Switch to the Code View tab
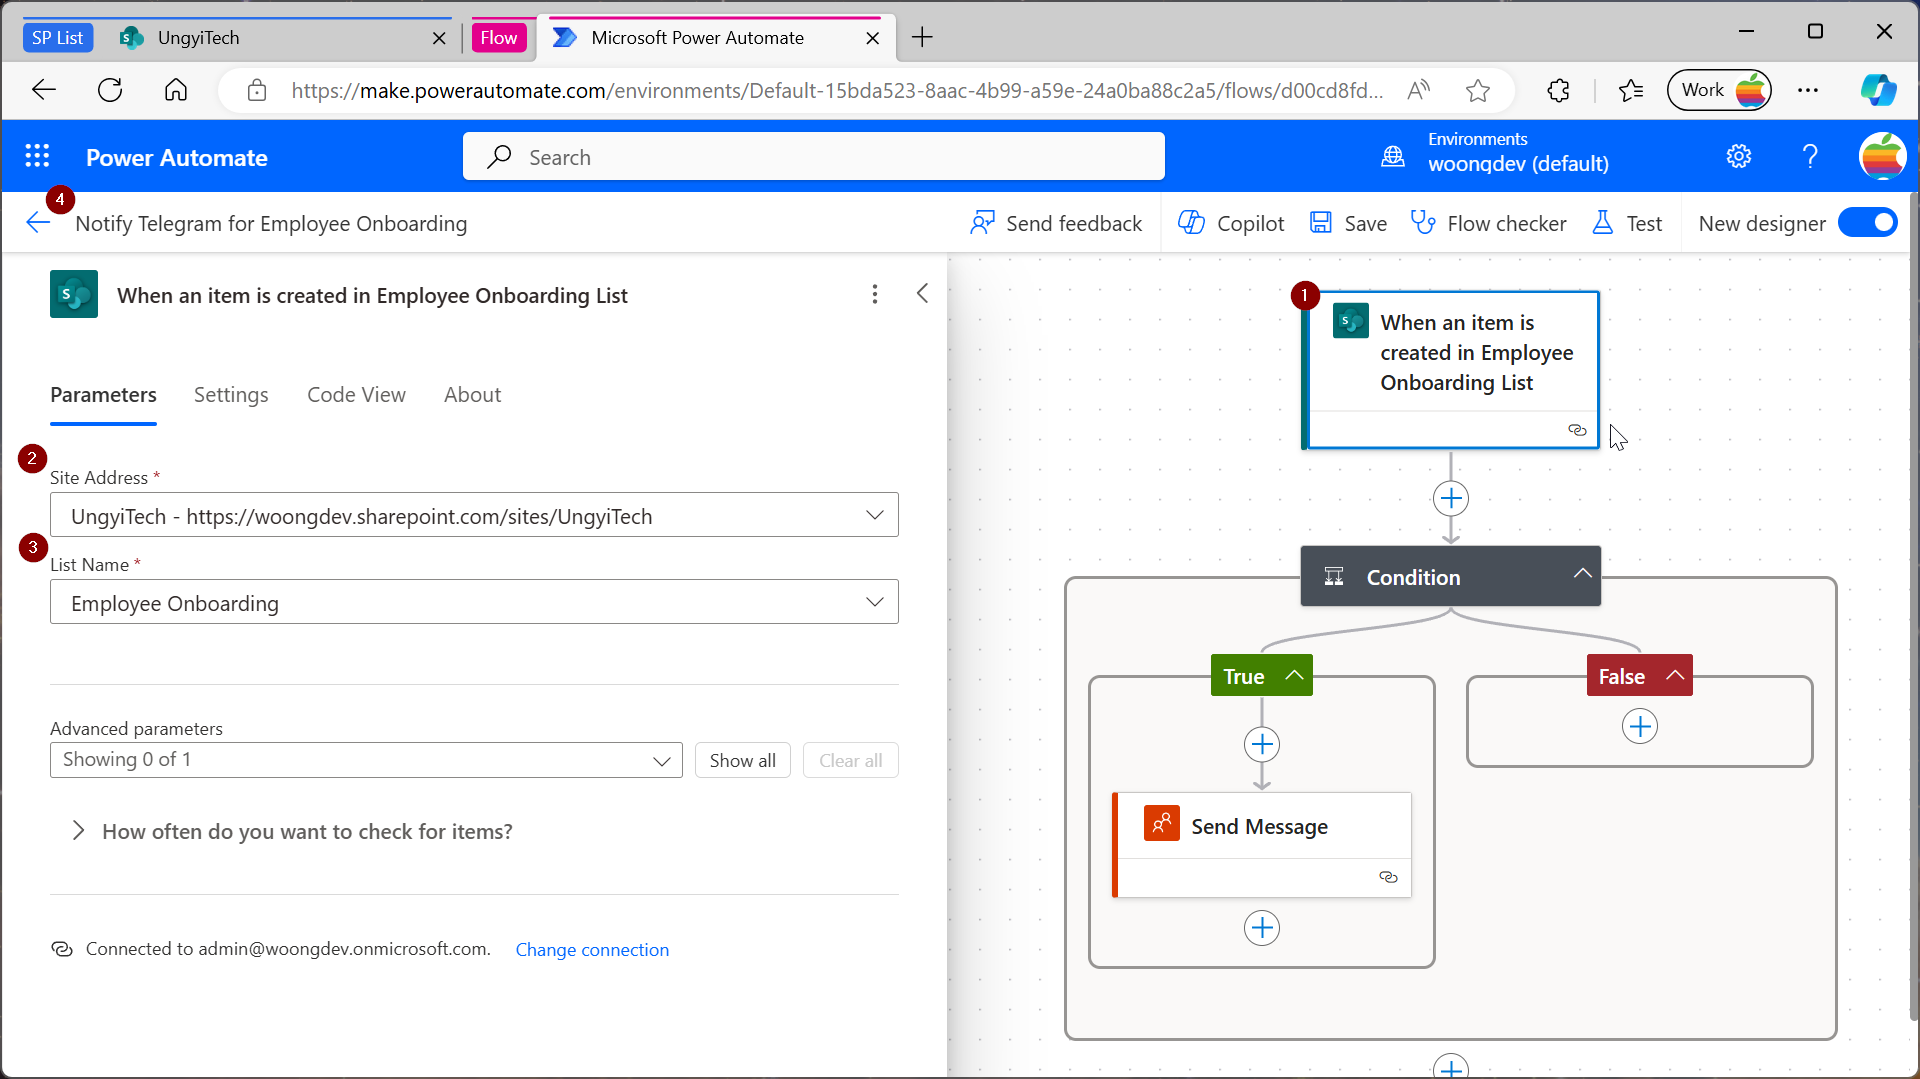The image size is (1920, 1079). [356, 394]
